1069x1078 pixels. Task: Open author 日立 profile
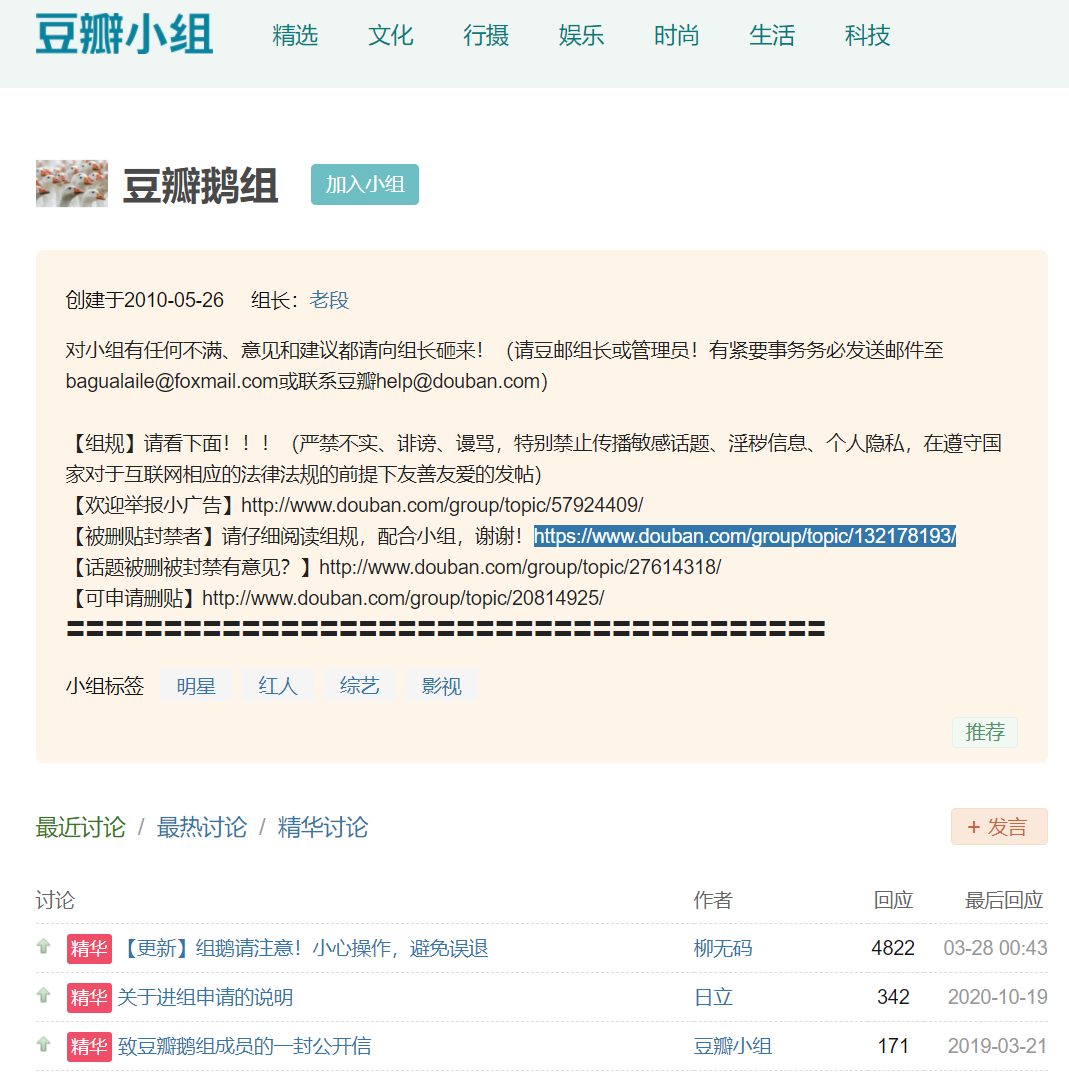[713, 998]
